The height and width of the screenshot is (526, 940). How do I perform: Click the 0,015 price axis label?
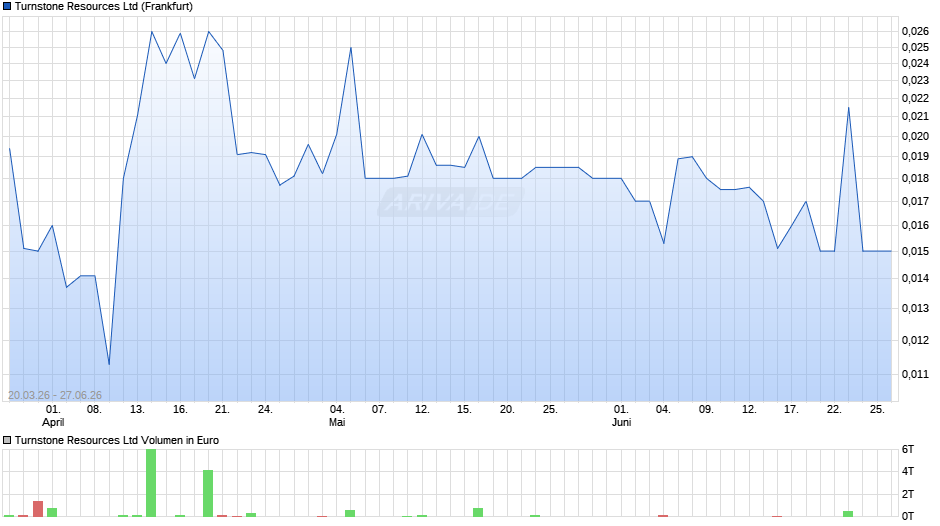point(915,251)
